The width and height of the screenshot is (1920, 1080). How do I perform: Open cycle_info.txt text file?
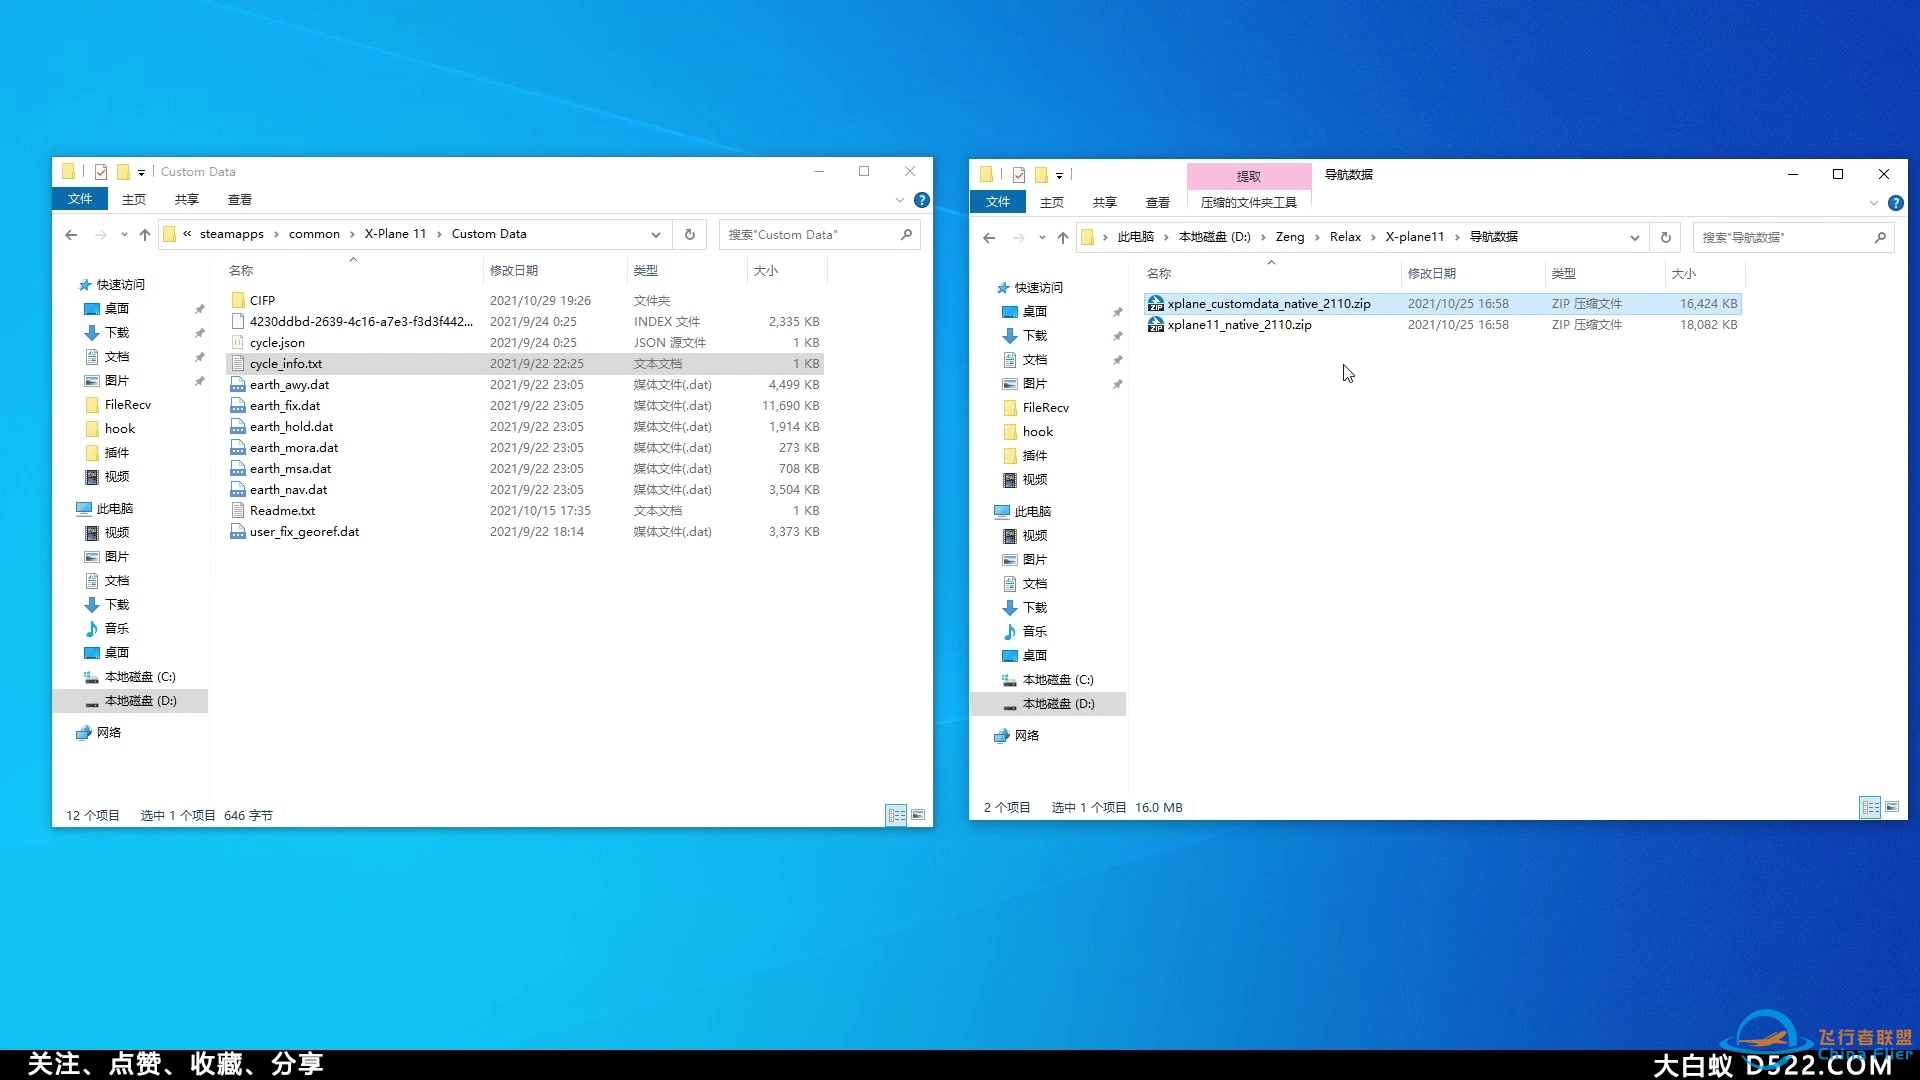[x=285, y=363]
